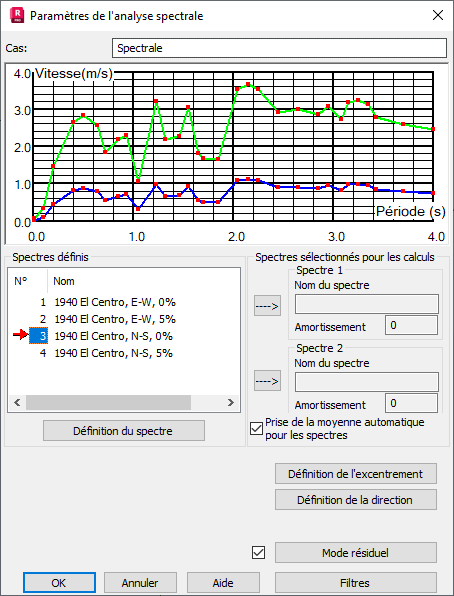This screenshot has height=596, width=454.
Task: Open Définition de la direction
Action: [x=356, y=499]
